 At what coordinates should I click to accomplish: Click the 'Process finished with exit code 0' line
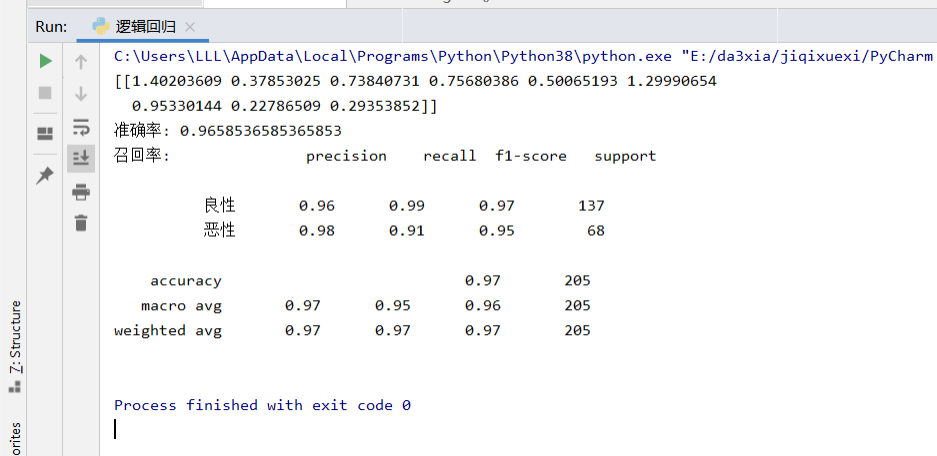point(262,405)
